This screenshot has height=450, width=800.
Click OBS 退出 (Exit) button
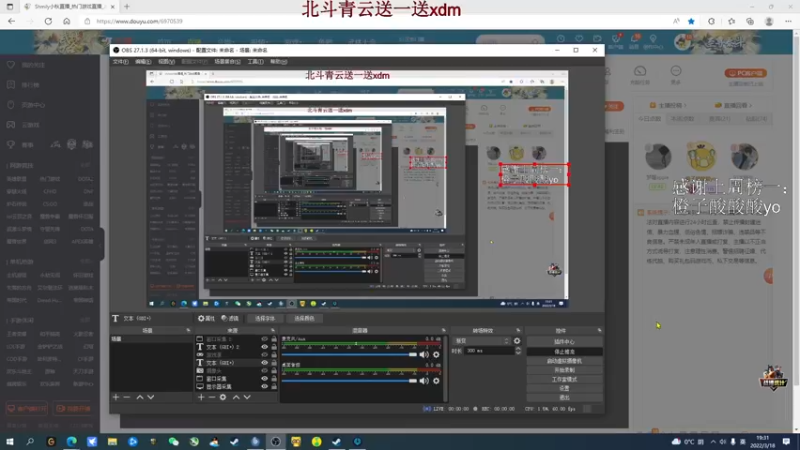click(564, 397)
